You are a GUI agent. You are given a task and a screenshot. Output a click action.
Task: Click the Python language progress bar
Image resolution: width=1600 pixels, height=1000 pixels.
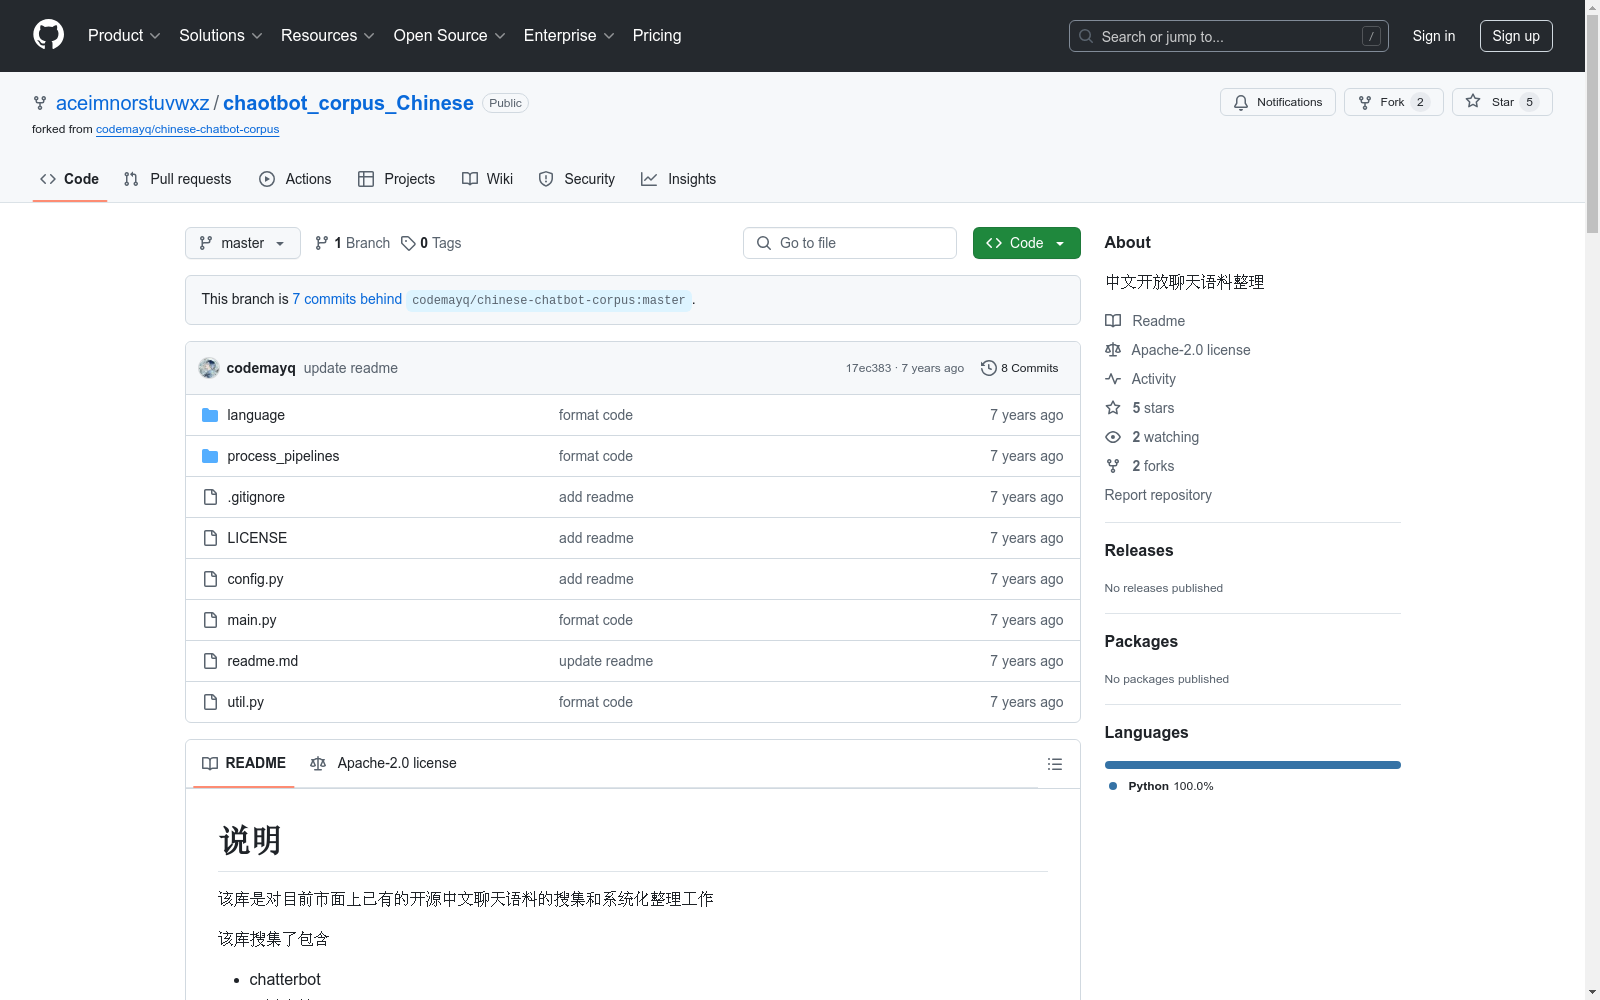click(1253, 765)
